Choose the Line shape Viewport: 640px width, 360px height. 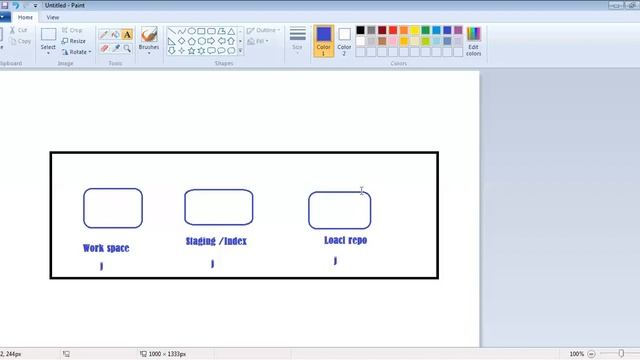172,31
